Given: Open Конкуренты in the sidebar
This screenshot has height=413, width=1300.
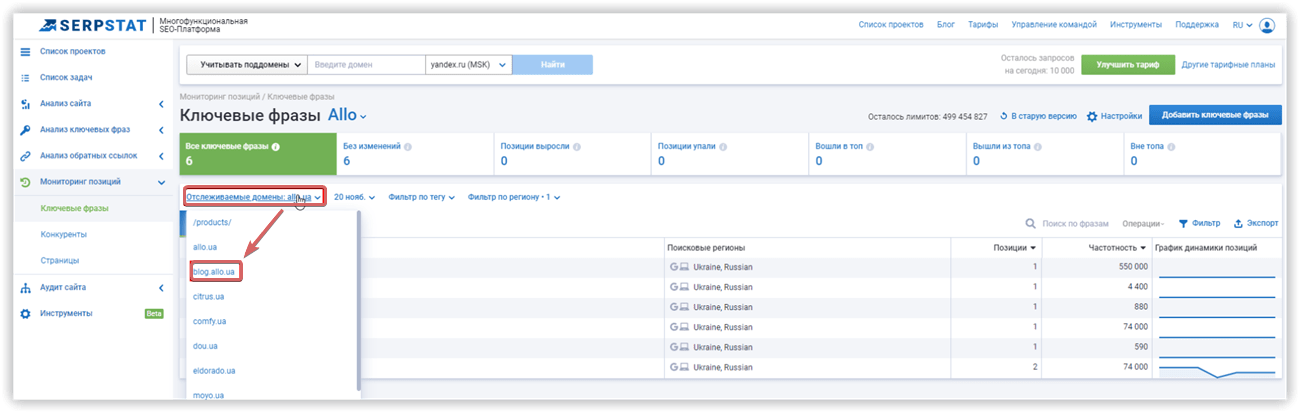Looking at the screenshot, I should point(63,234).
